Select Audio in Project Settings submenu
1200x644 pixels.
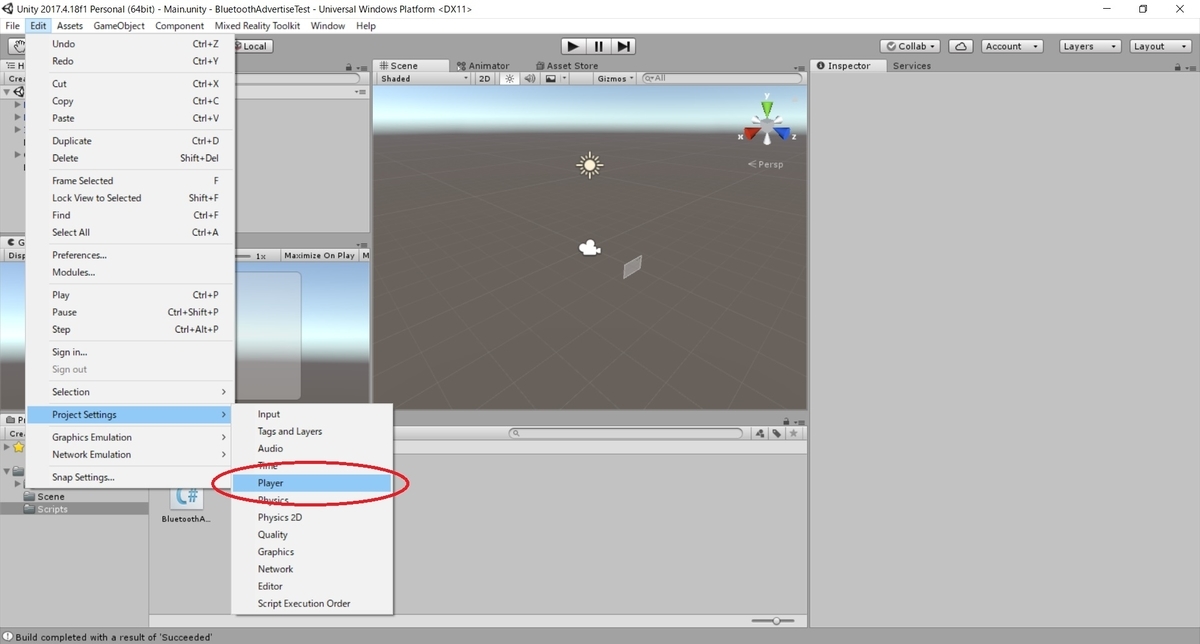point(312,448)
